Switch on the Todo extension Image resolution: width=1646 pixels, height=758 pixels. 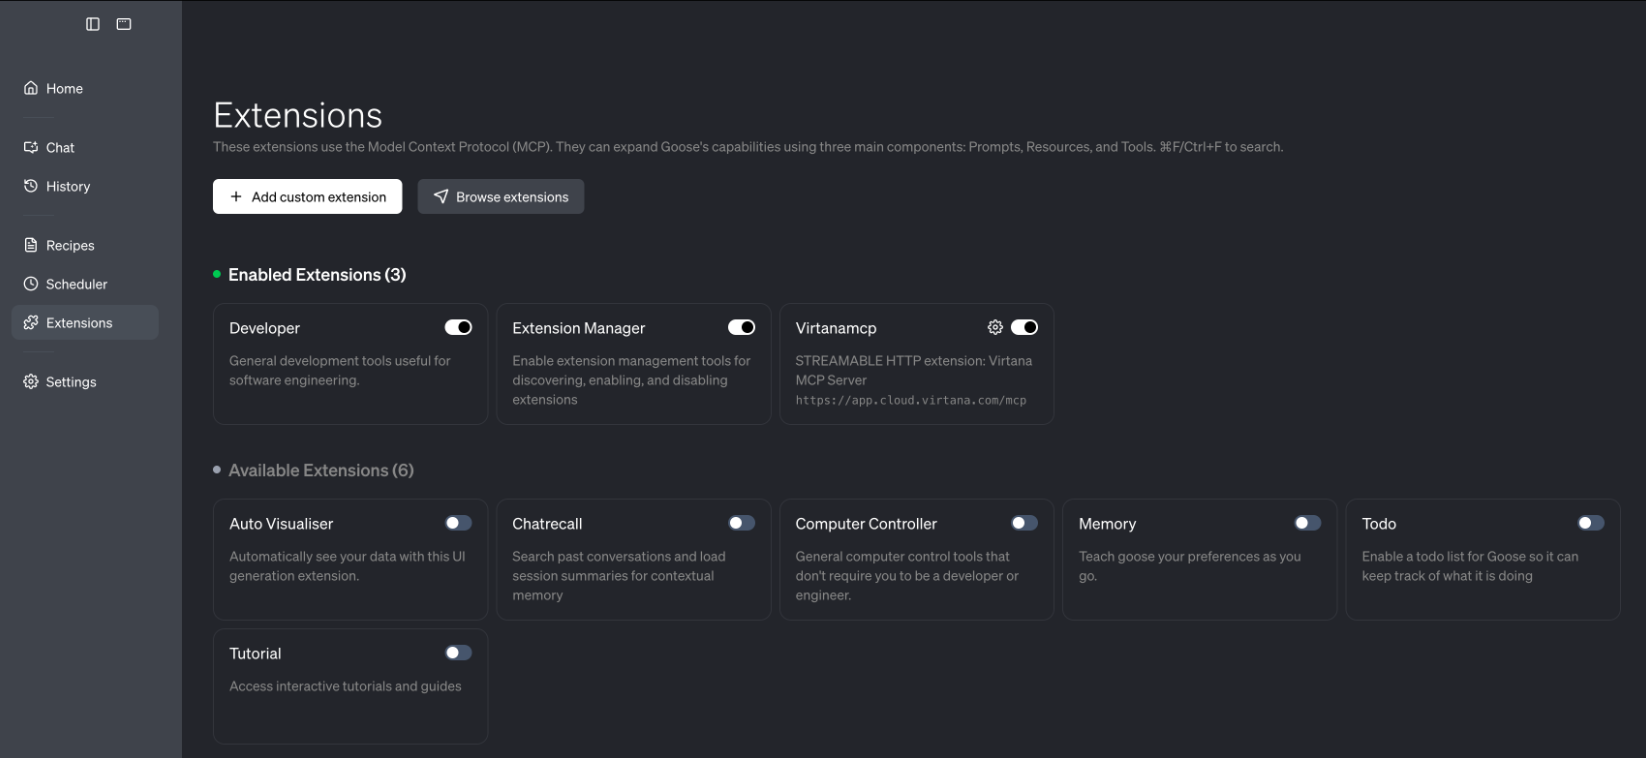(x=1590, y=523)
